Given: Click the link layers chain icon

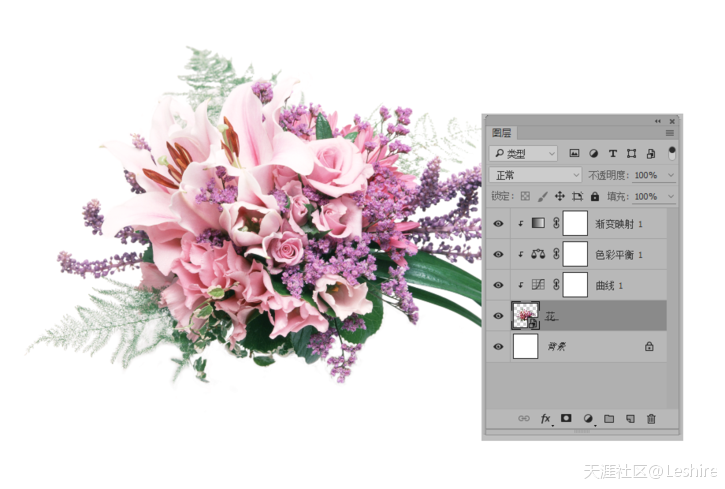Looking at the screenshot, I should point(523,418).
